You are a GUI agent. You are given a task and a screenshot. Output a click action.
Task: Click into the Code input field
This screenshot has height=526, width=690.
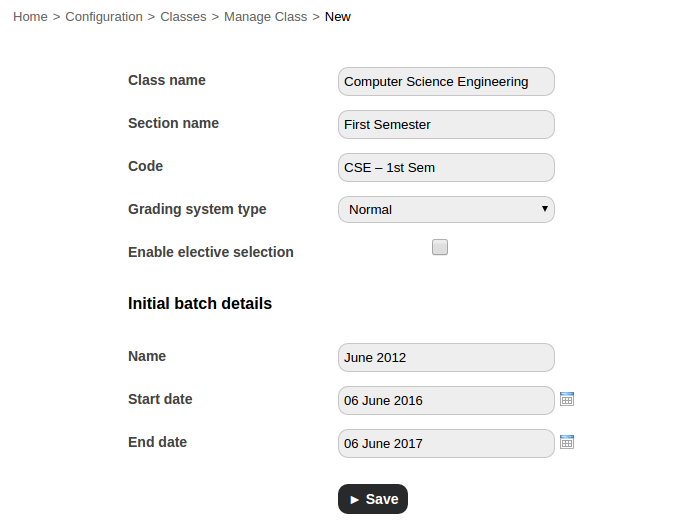pyautogui.click(x=446, y=168)
